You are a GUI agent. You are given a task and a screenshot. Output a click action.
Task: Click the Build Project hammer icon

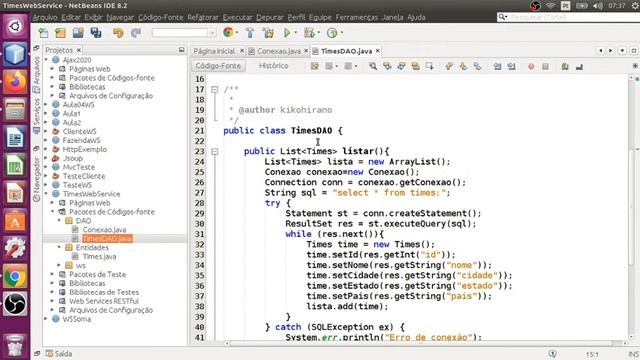point(250,33)
